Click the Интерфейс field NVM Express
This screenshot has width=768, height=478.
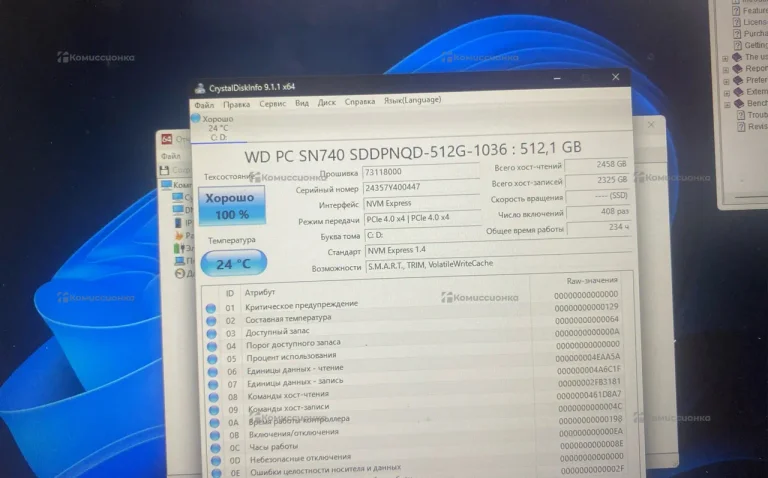[x=422, y=203]
